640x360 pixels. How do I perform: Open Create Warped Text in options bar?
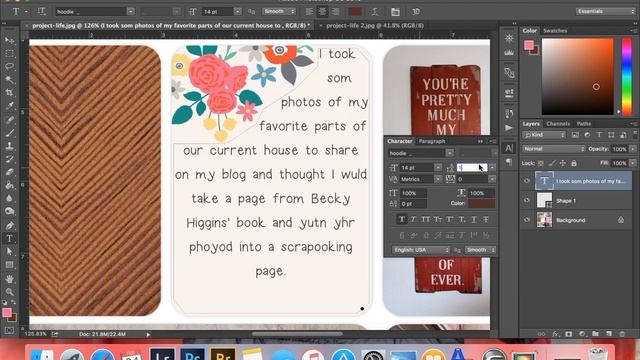coord(374,12)
